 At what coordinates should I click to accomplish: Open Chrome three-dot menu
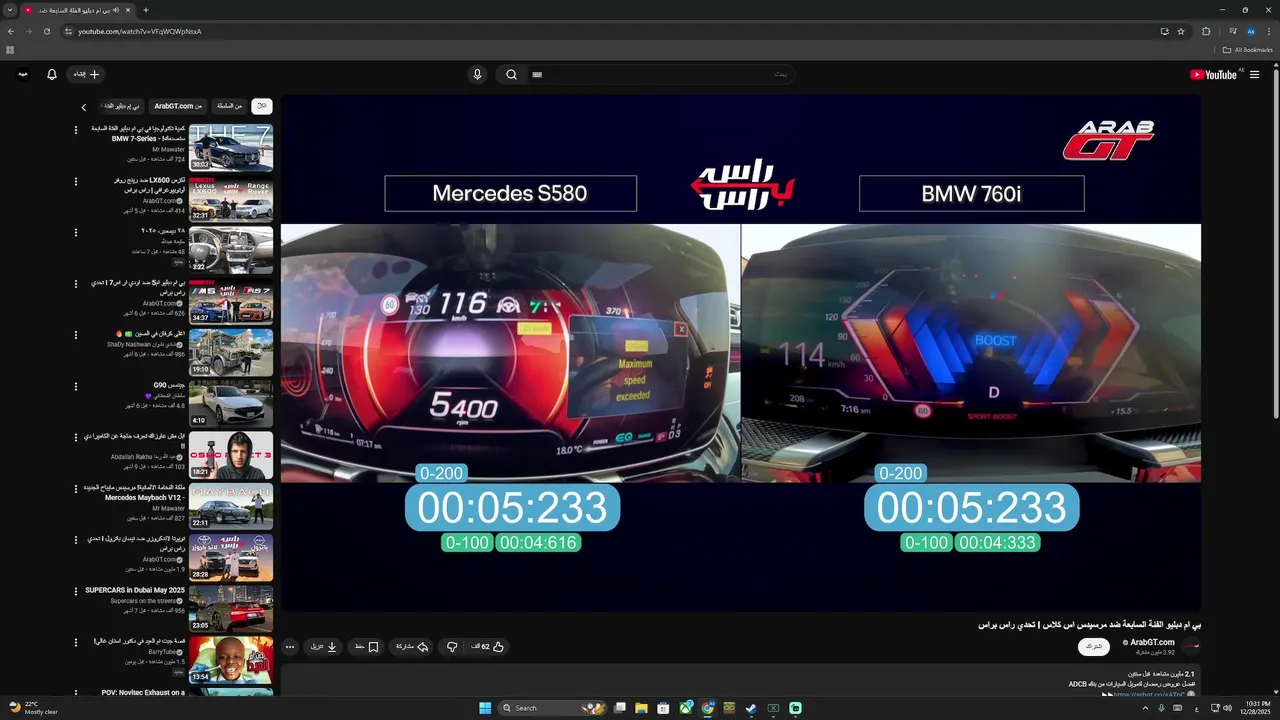tap(1269, 31)
